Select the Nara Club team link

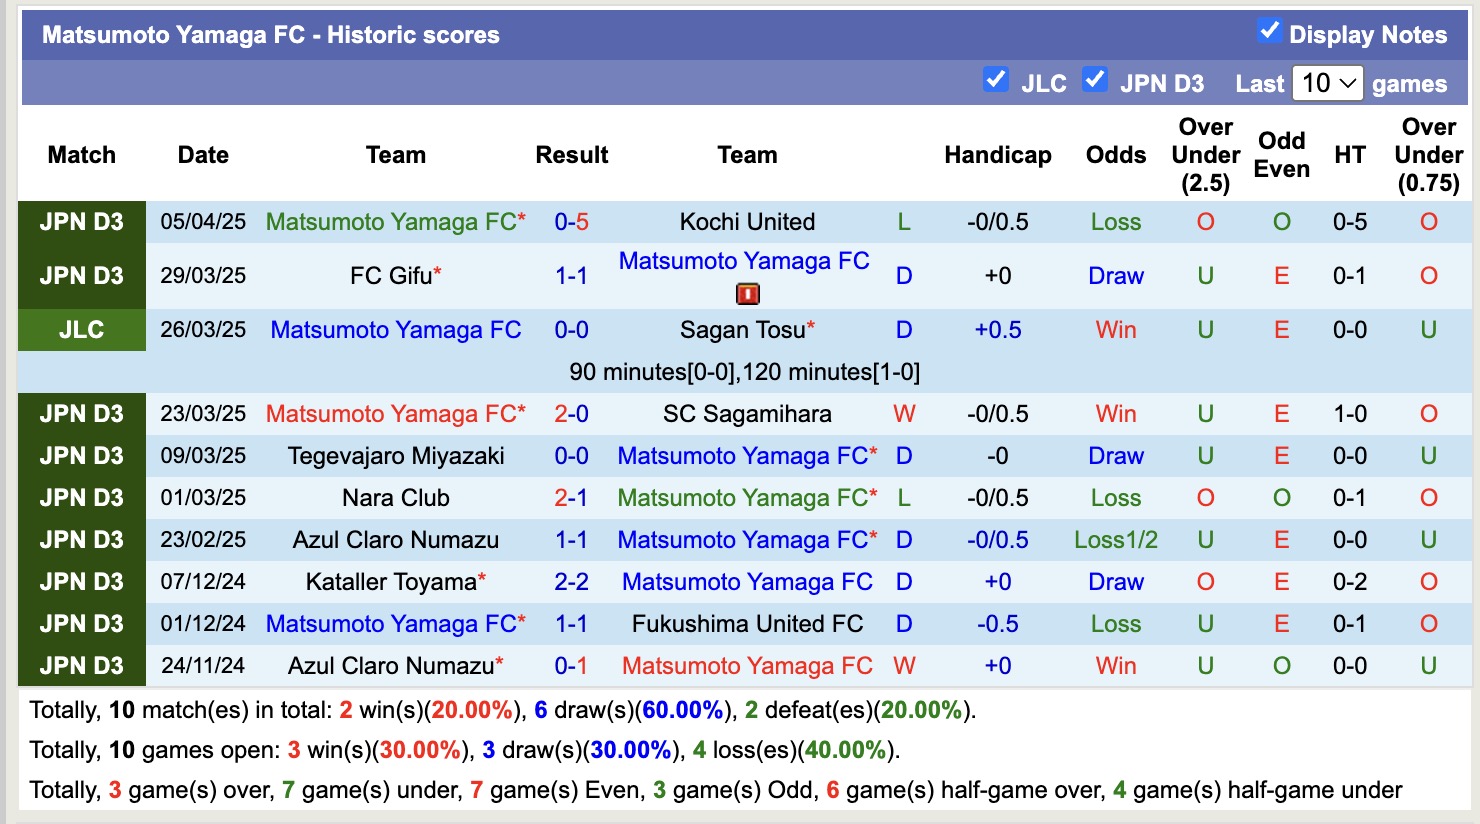pos(396,498)
